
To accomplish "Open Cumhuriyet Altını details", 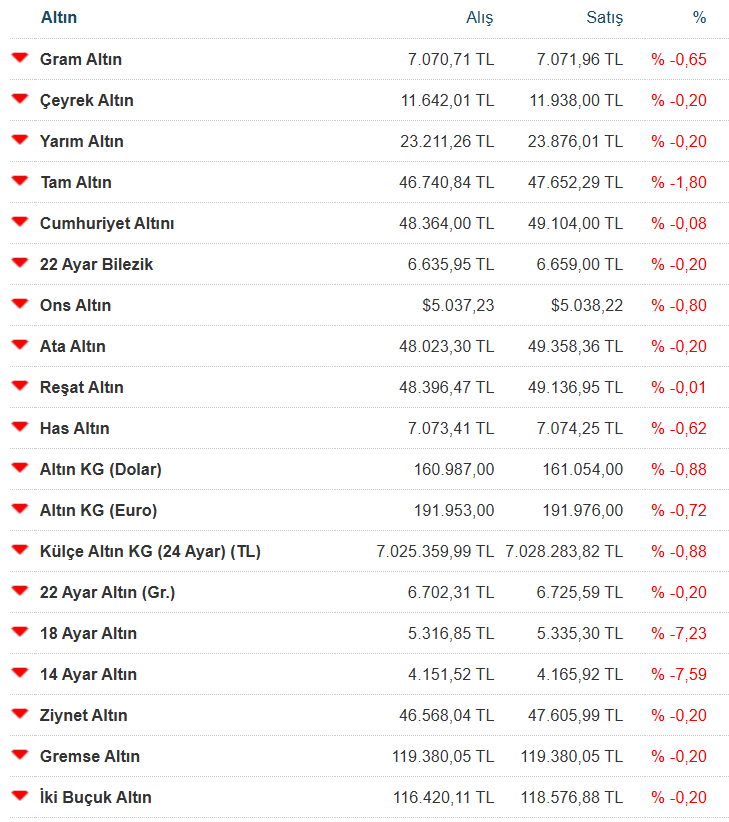I will pos(107,223).
